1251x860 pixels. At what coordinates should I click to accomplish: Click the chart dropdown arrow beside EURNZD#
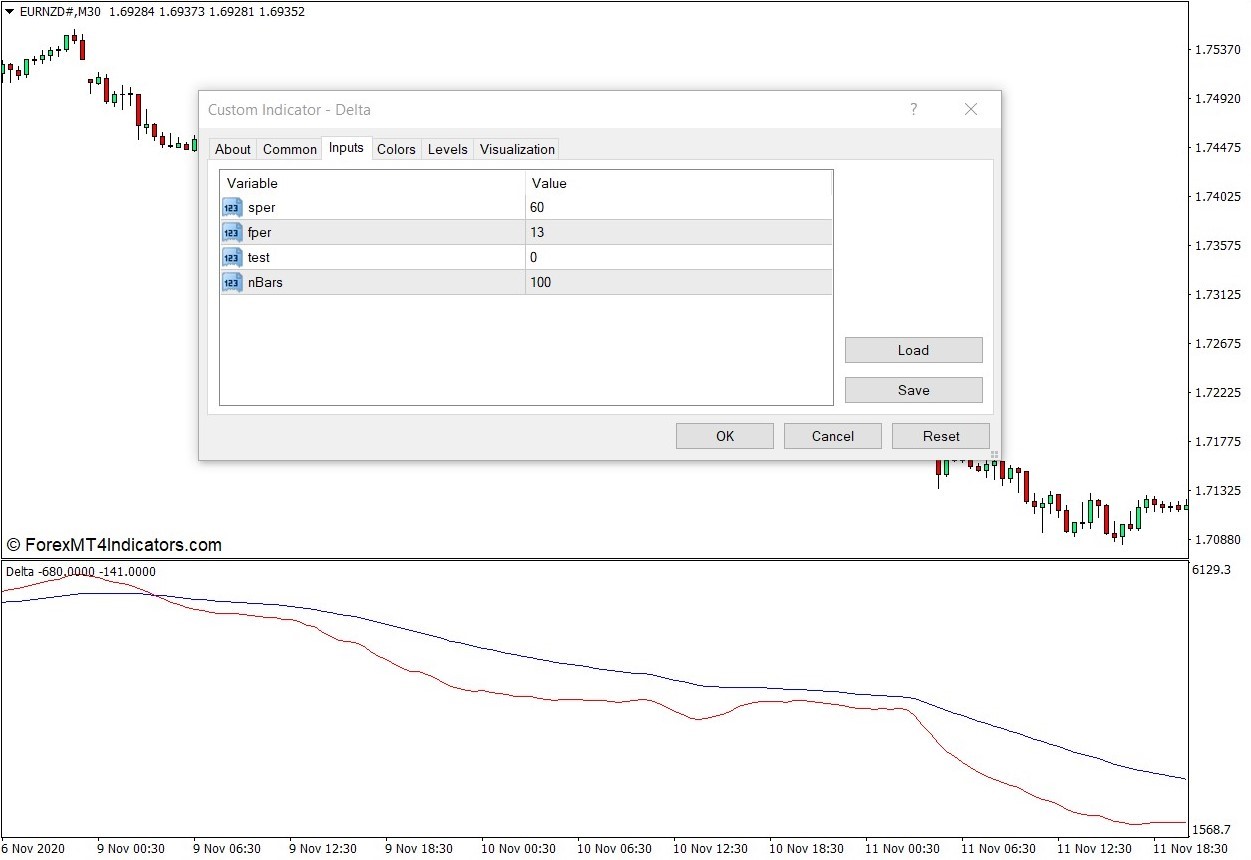click(x=9, y=12)
